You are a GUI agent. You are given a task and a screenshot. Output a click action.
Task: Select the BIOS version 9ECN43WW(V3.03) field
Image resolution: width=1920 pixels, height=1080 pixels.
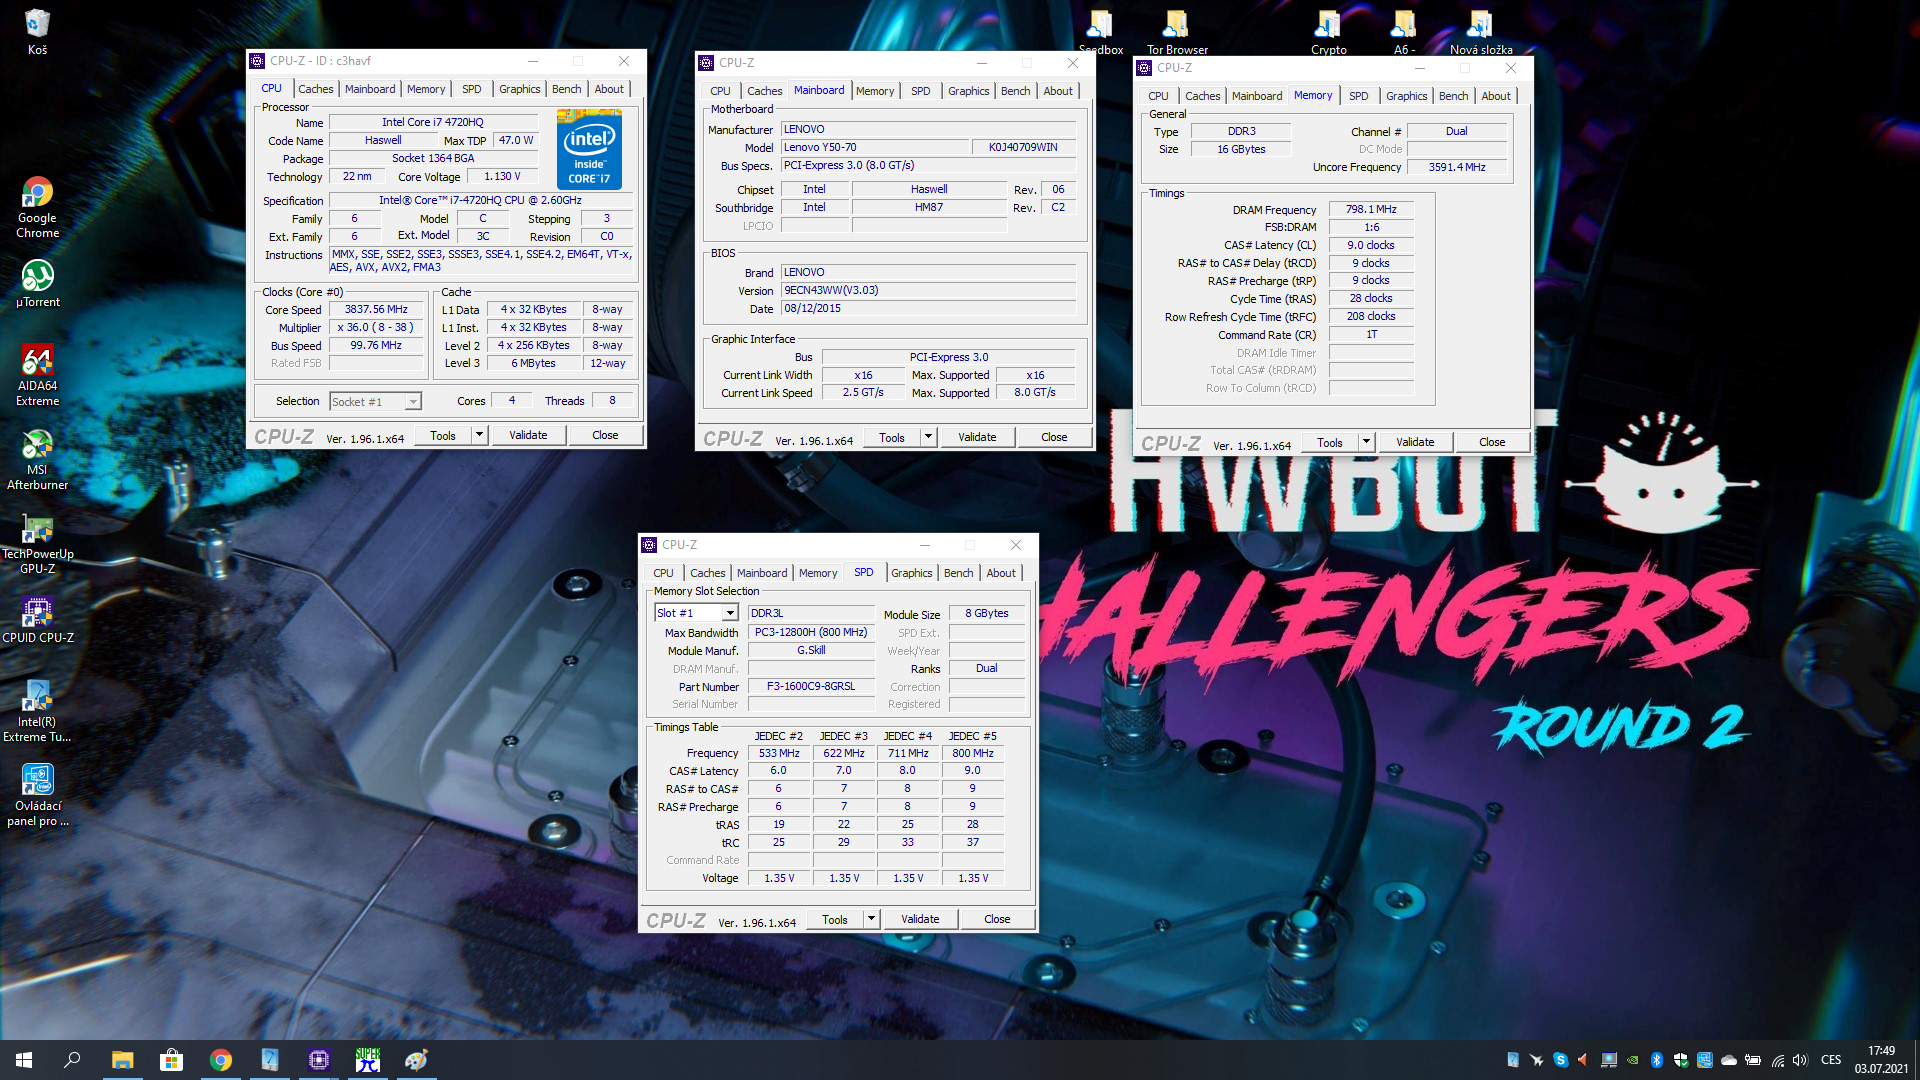928,291
